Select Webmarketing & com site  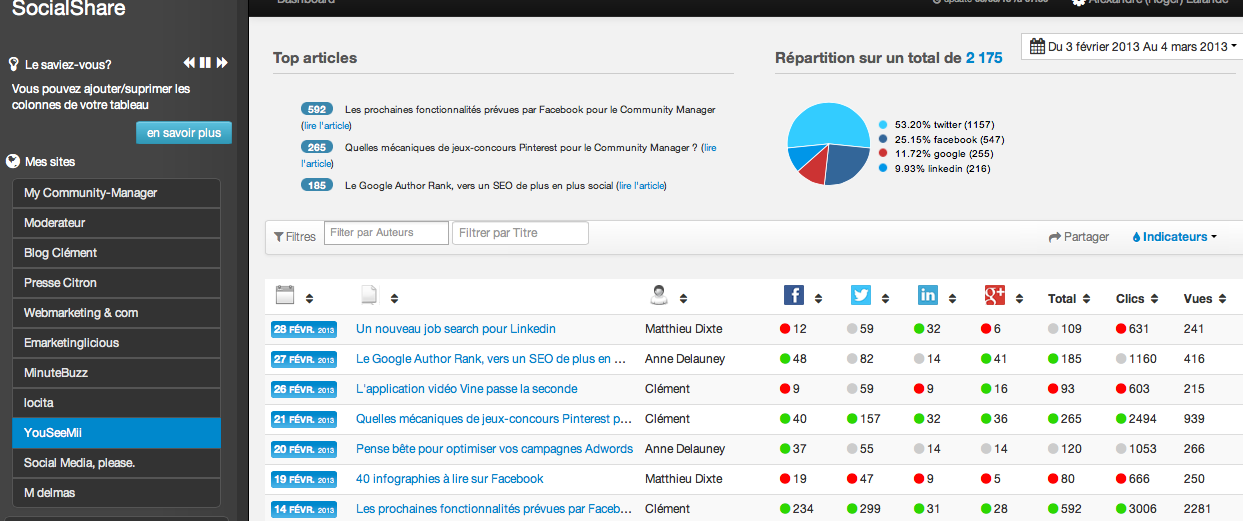[116, 313]
